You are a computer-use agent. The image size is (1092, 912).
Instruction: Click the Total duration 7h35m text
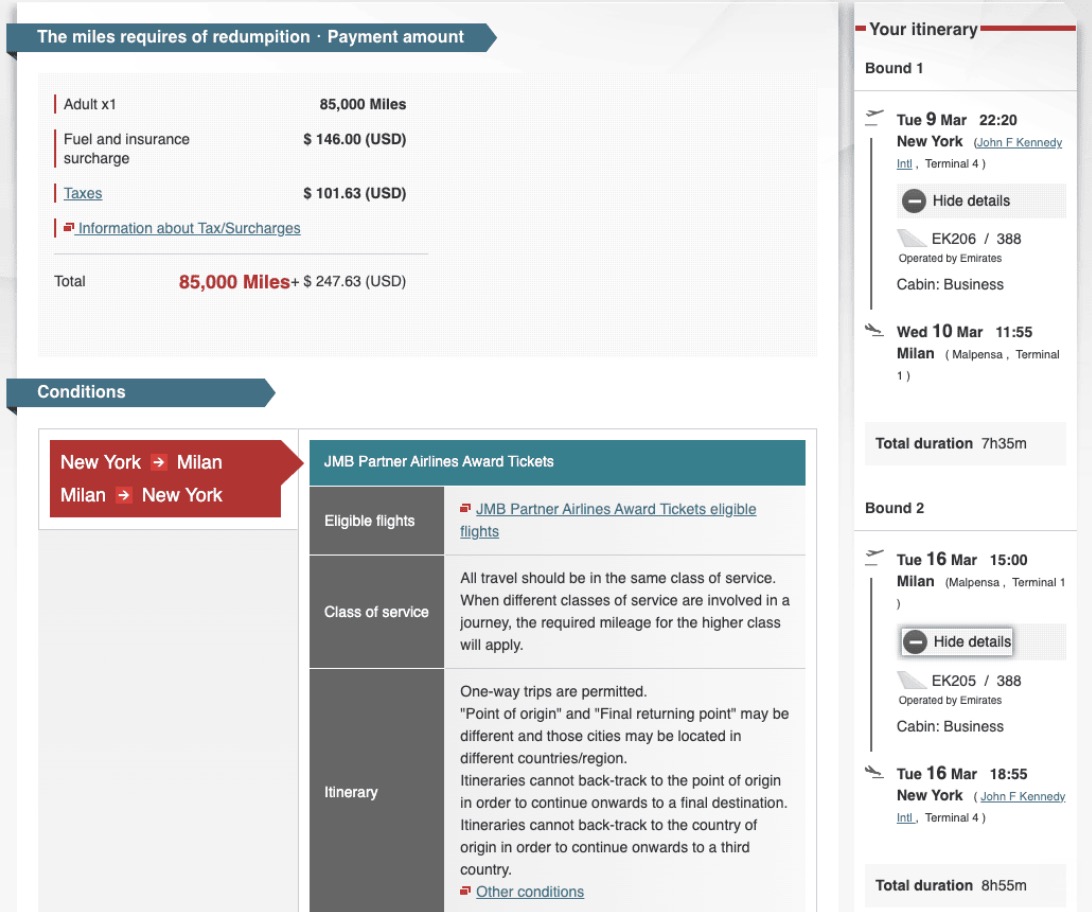point(951,443)
